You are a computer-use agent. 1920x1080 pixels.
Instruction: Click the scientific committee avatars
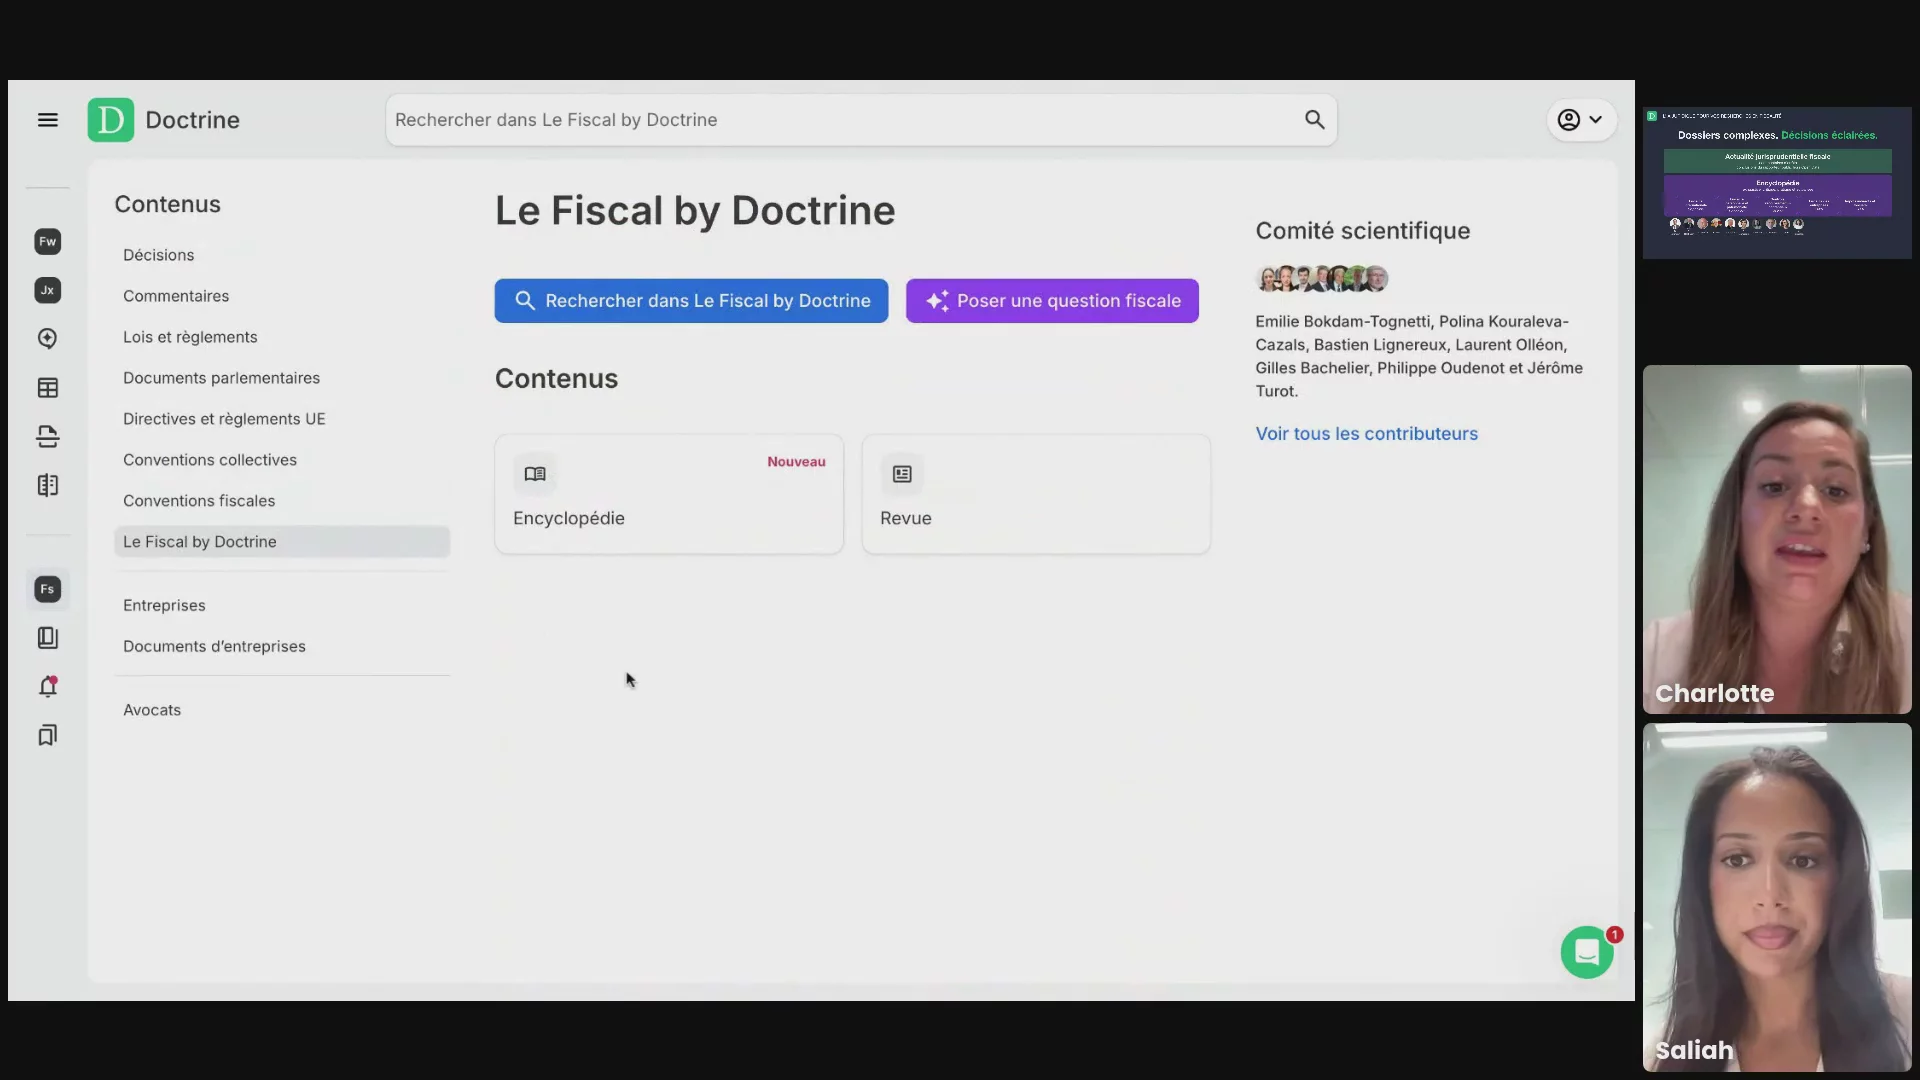1322,279
